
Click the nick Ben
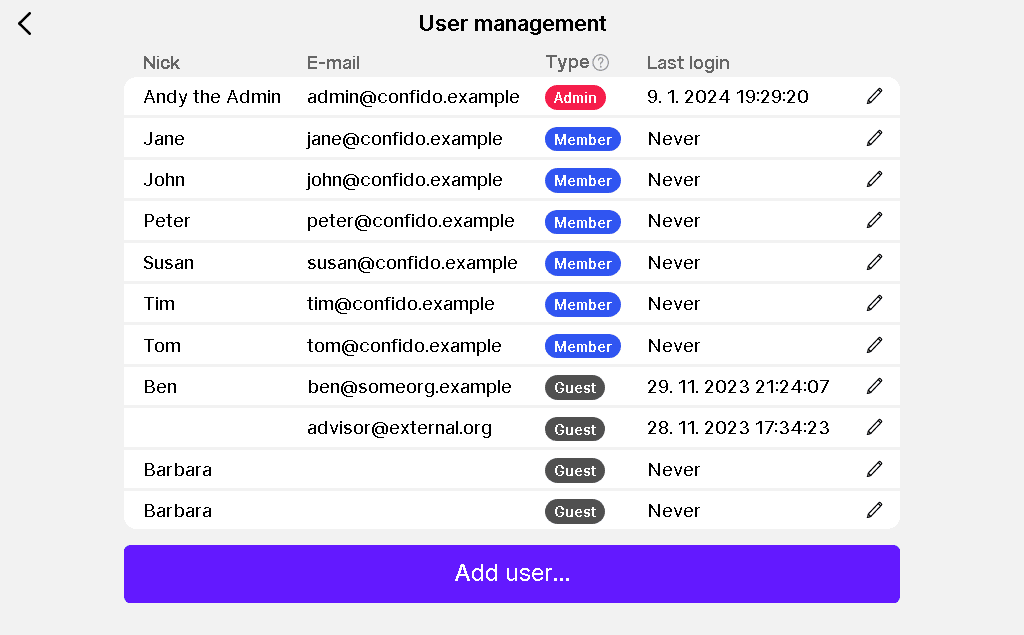point(160,387)
